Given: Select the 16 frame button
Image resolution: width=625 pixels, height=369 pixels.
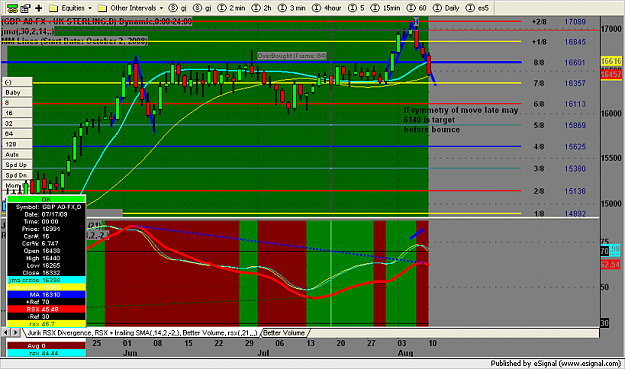Looking at the screenshot, I should [17, 113].
